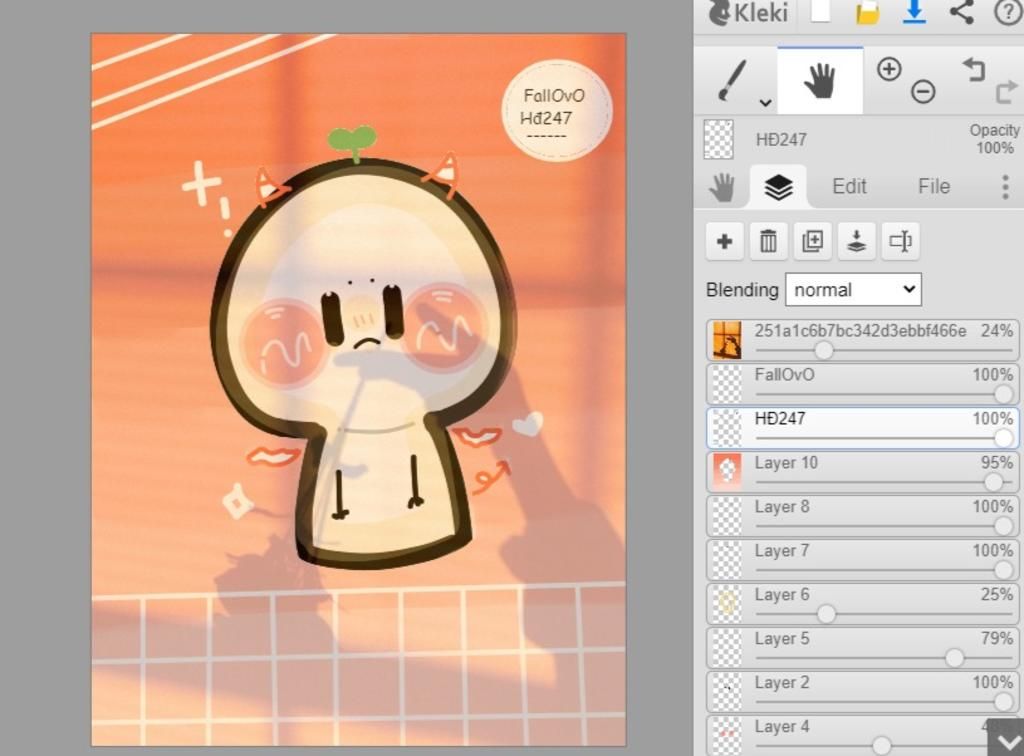
Task: Click the orange window photo layer thumbnail
Action: 727,340
